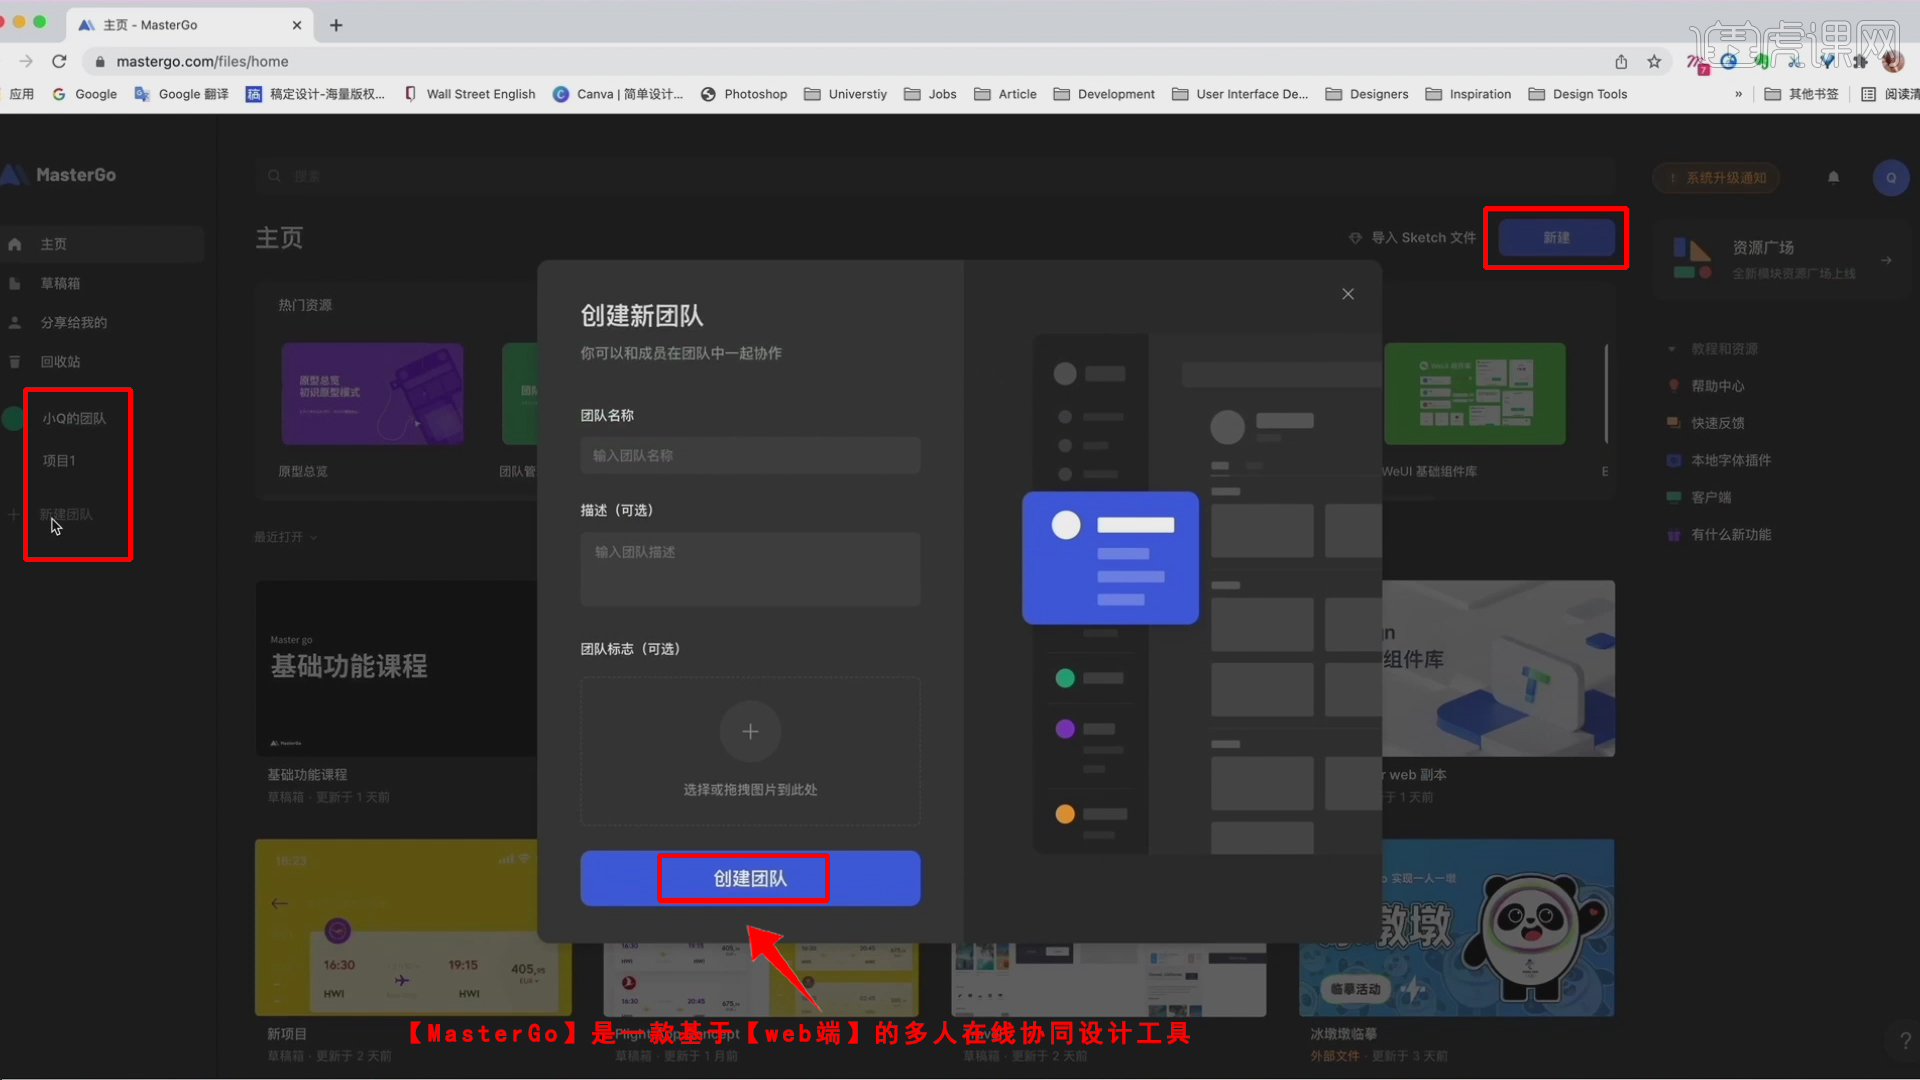Open the 草稿箱 drafts section

coord(15,283)
